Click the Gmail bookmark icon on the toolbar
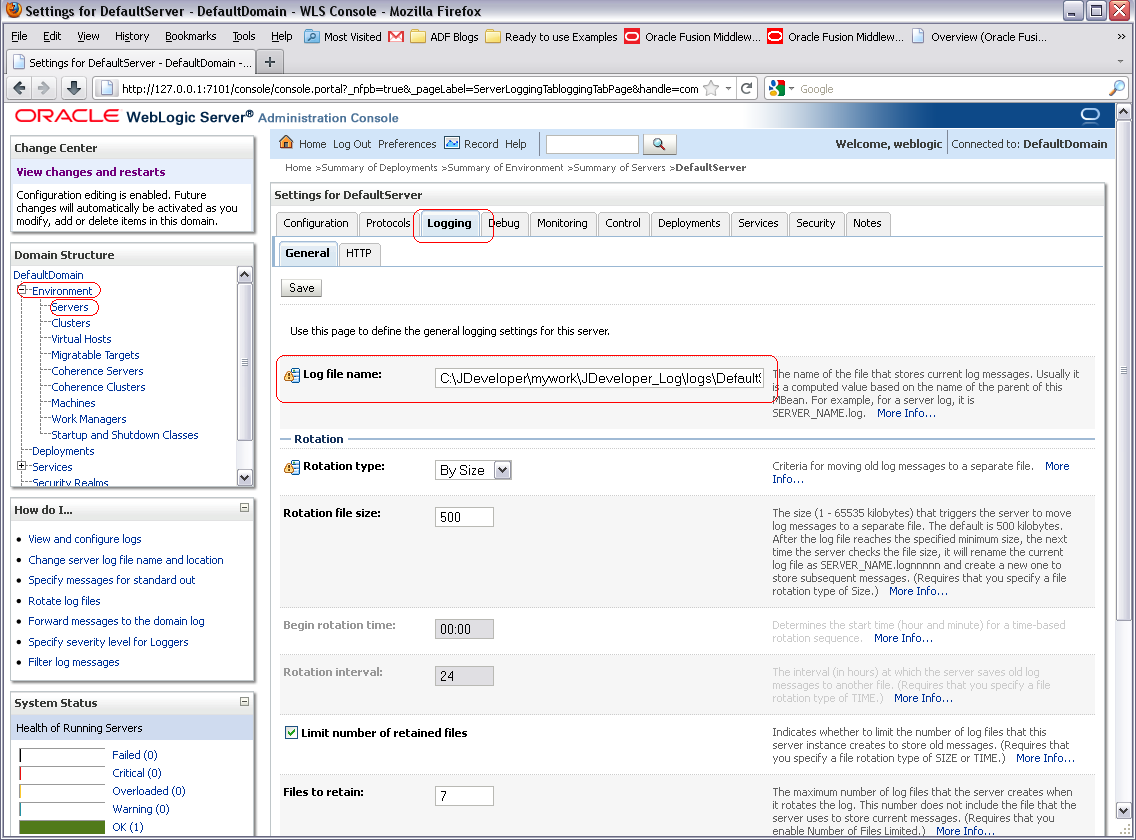 (395, 36)
